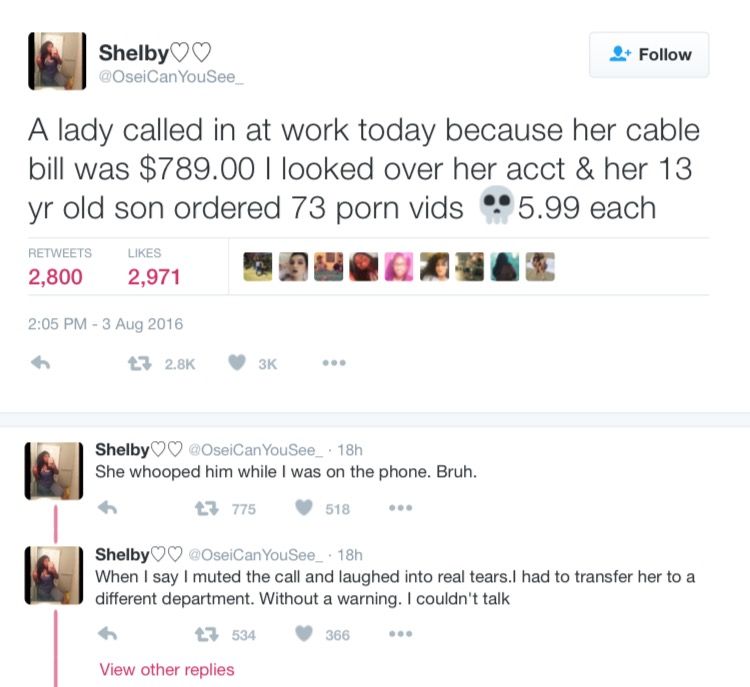Reply to the main cable bill tweet
The width and height of the screenshot is (750, 687).
point(41,365)
